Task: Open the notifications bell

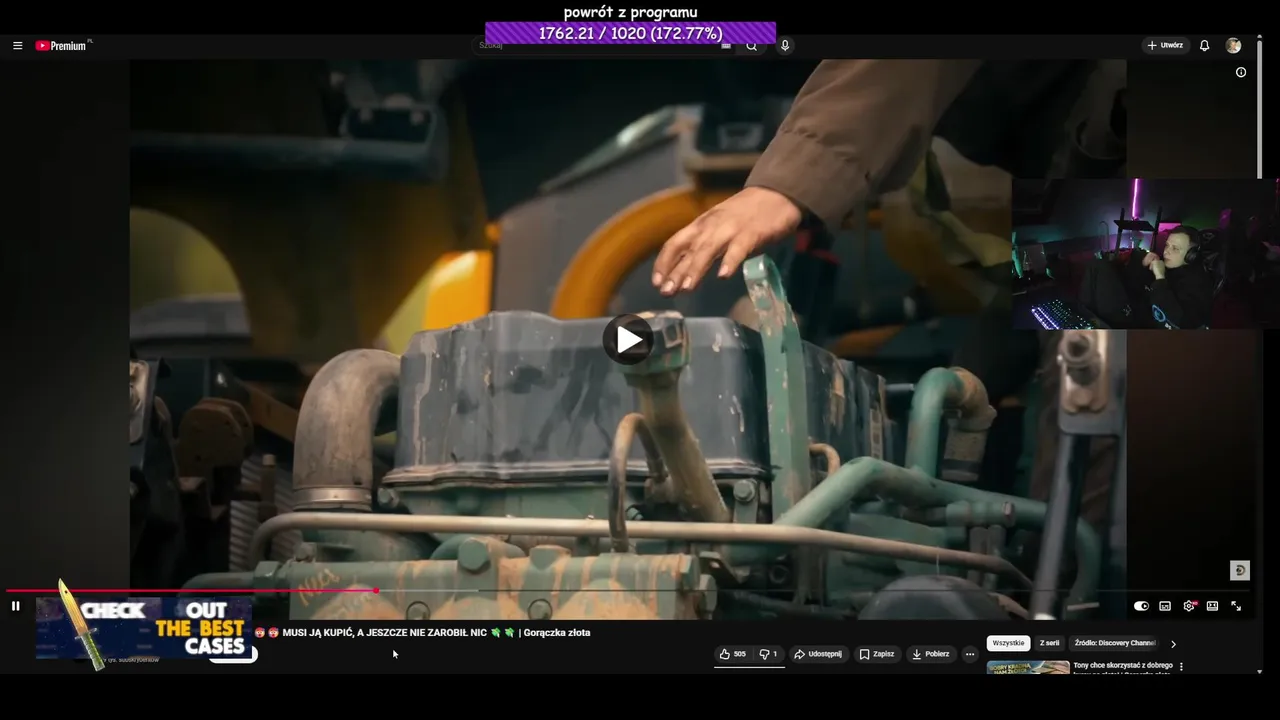Action: [x=1204, y=45]
